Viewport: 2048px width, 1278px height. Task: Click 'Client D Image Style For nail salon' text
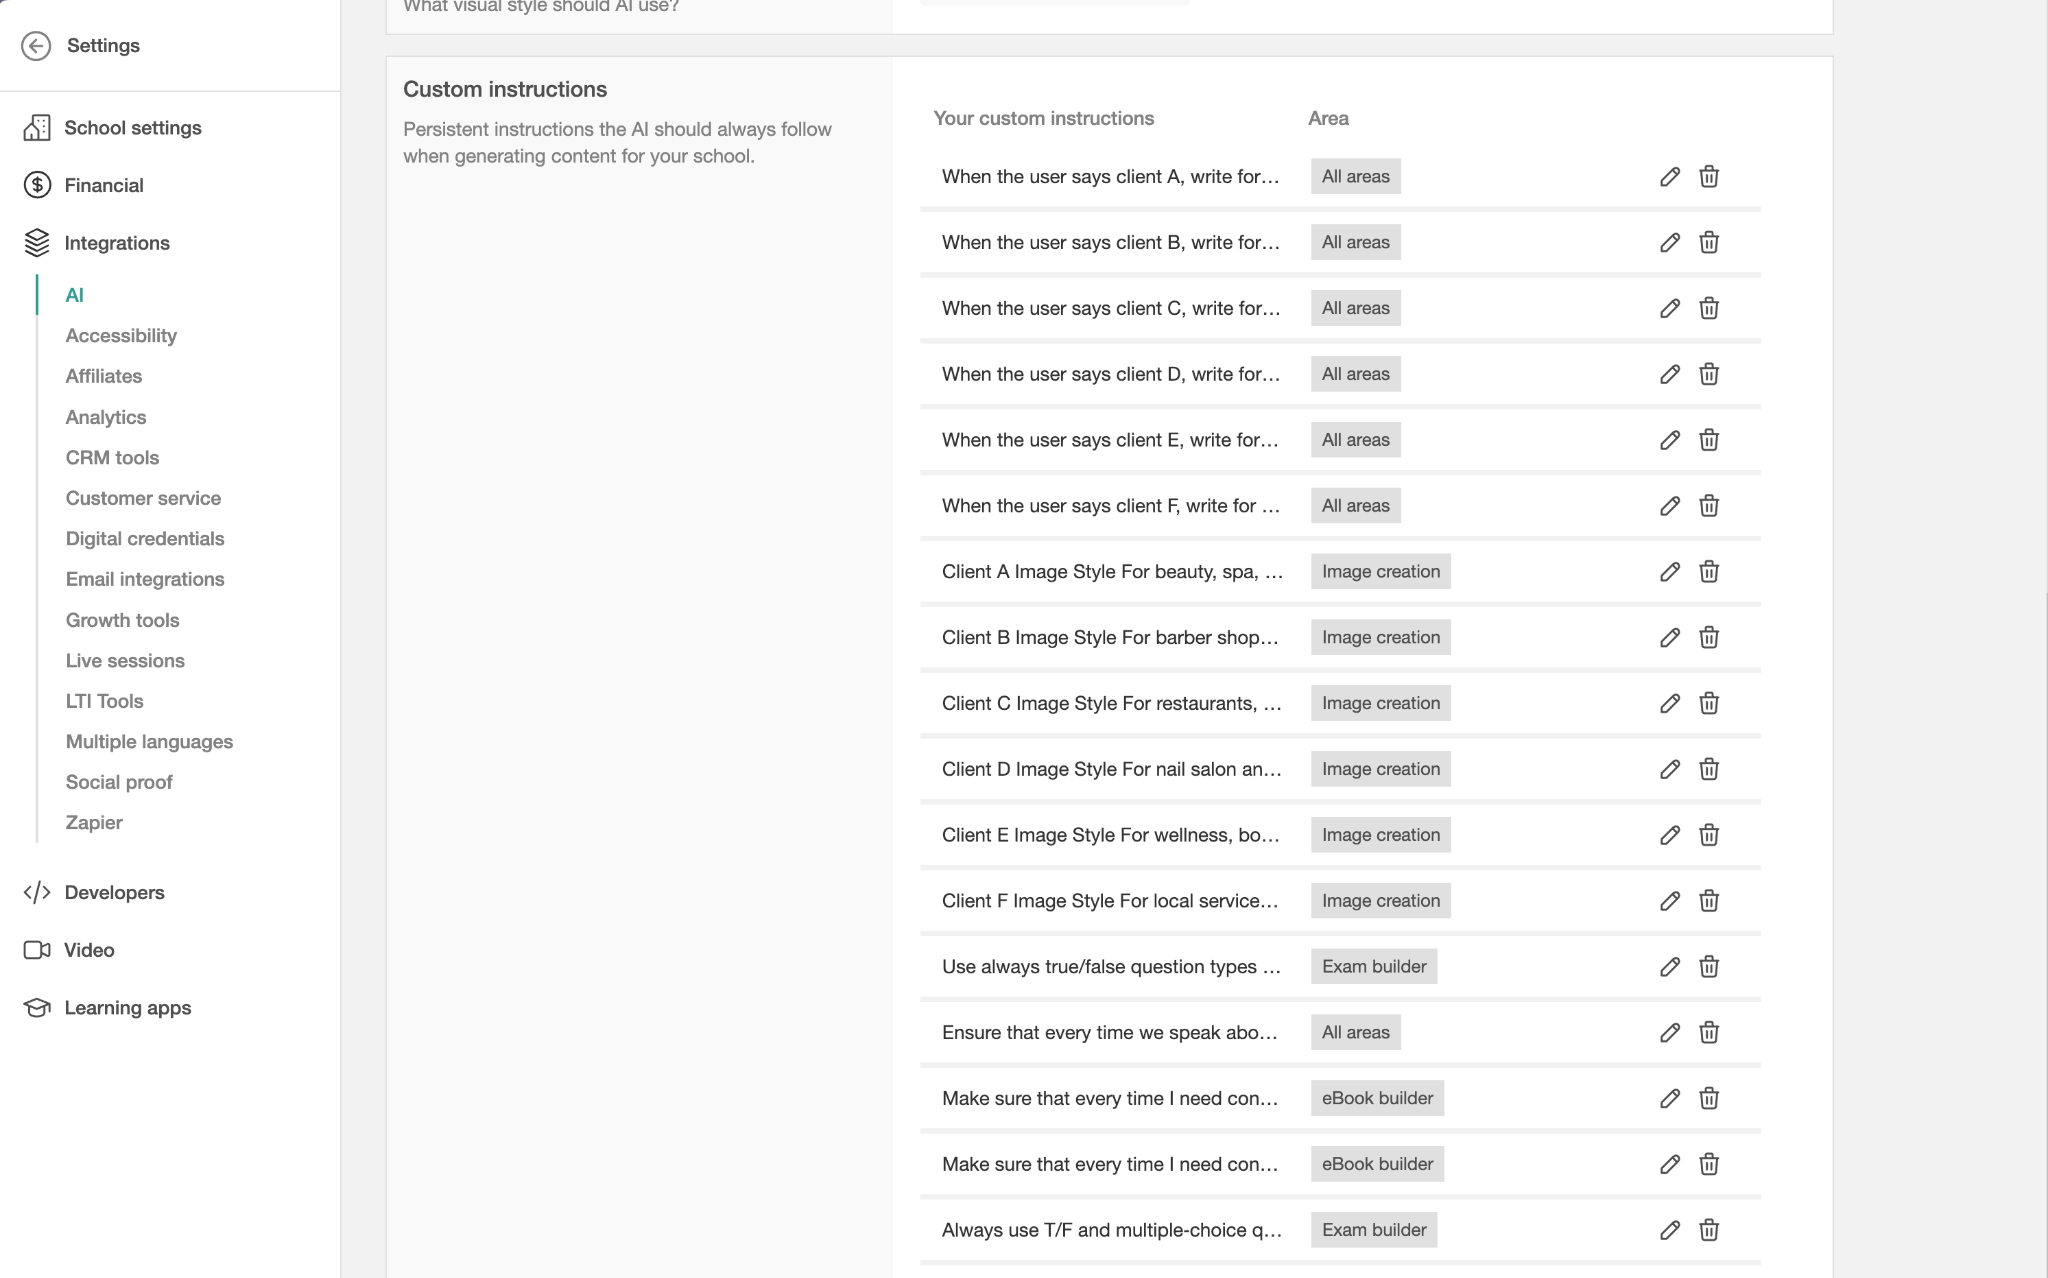pyautogui.click(x=1111, y=769)
